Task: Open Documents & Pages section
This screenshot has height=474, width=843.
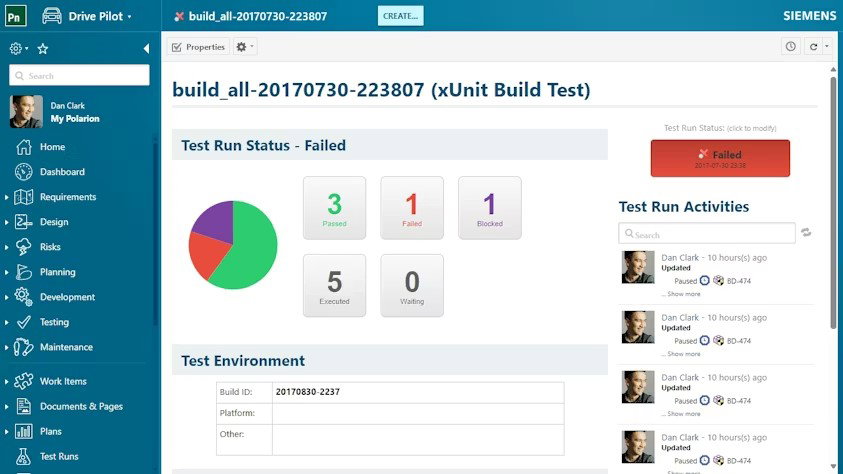Action: click(x=81, y=406)
